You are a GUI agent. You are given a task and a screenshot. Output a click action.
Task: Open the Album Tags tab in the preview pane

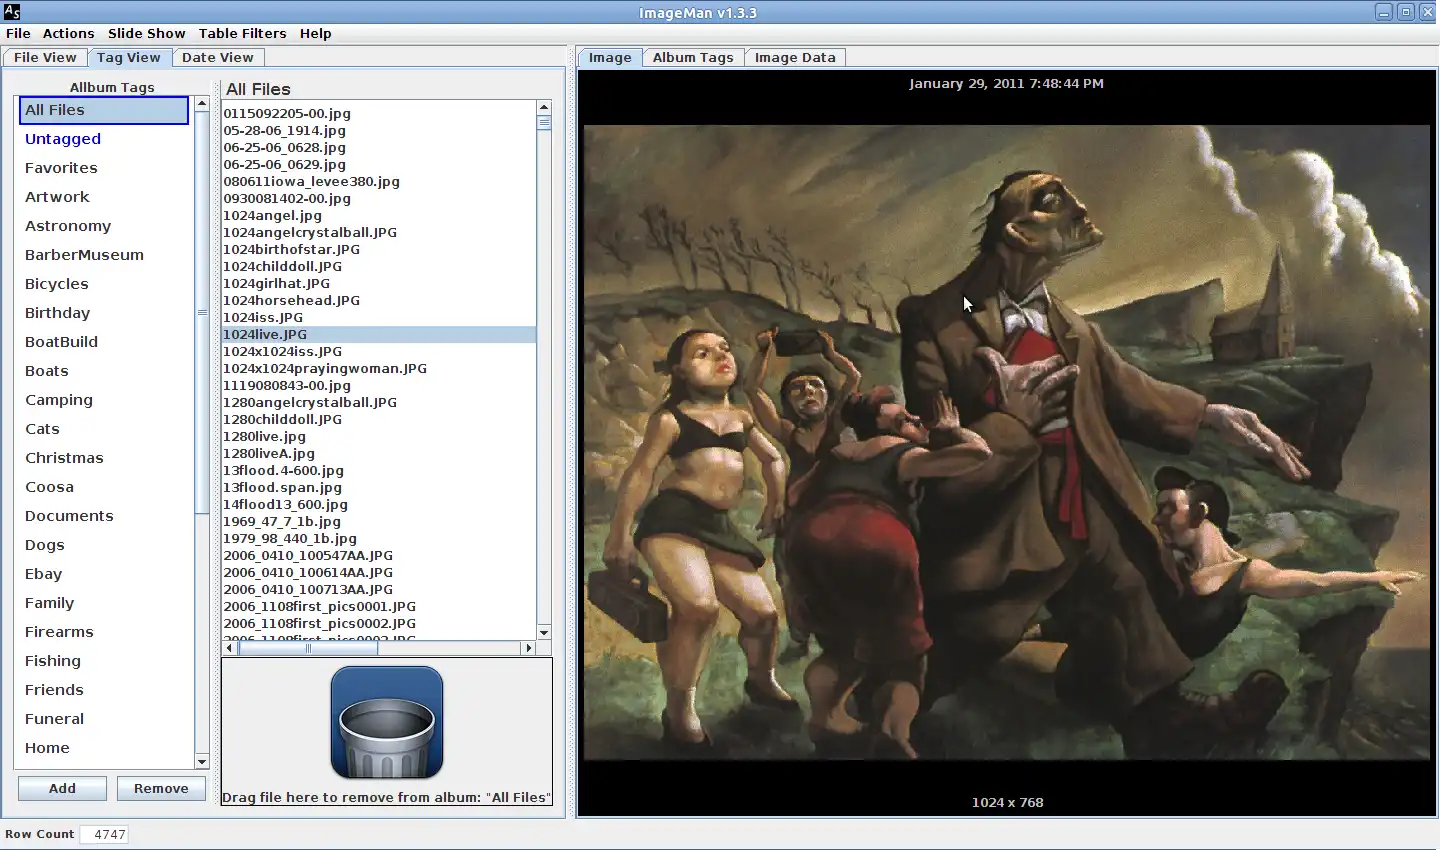693,57
